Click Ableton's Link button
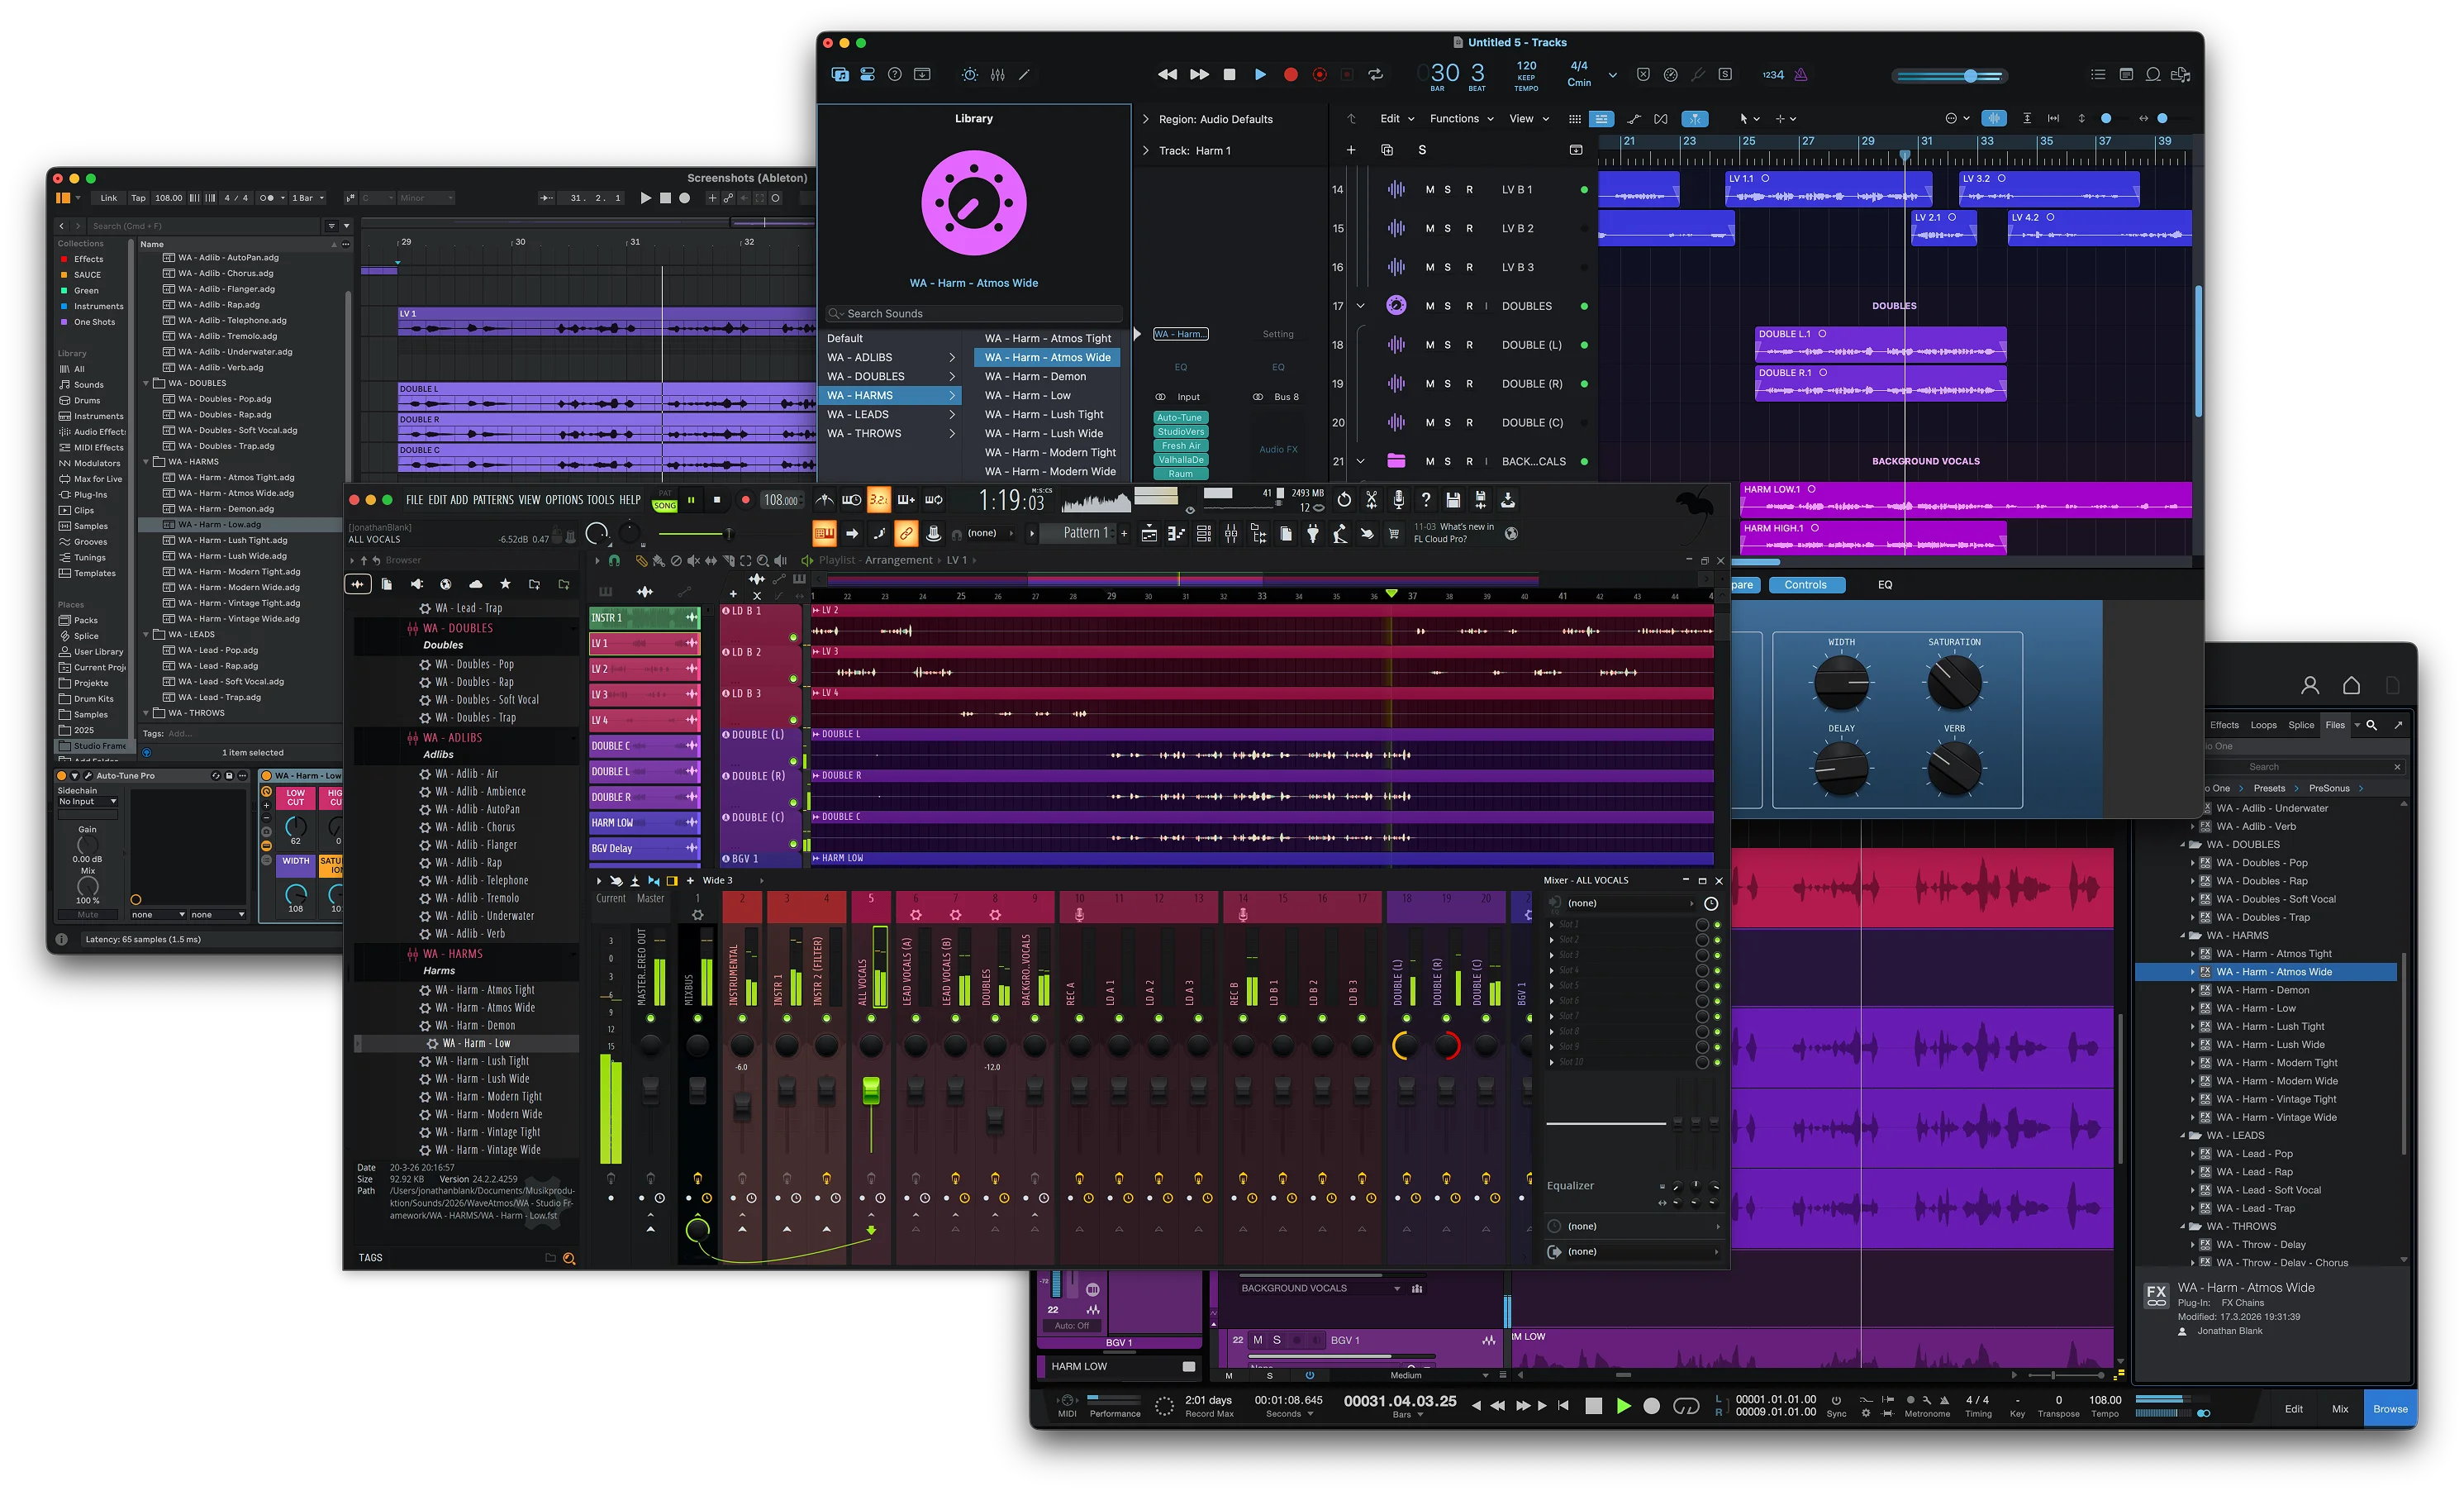 click(108, 198)
